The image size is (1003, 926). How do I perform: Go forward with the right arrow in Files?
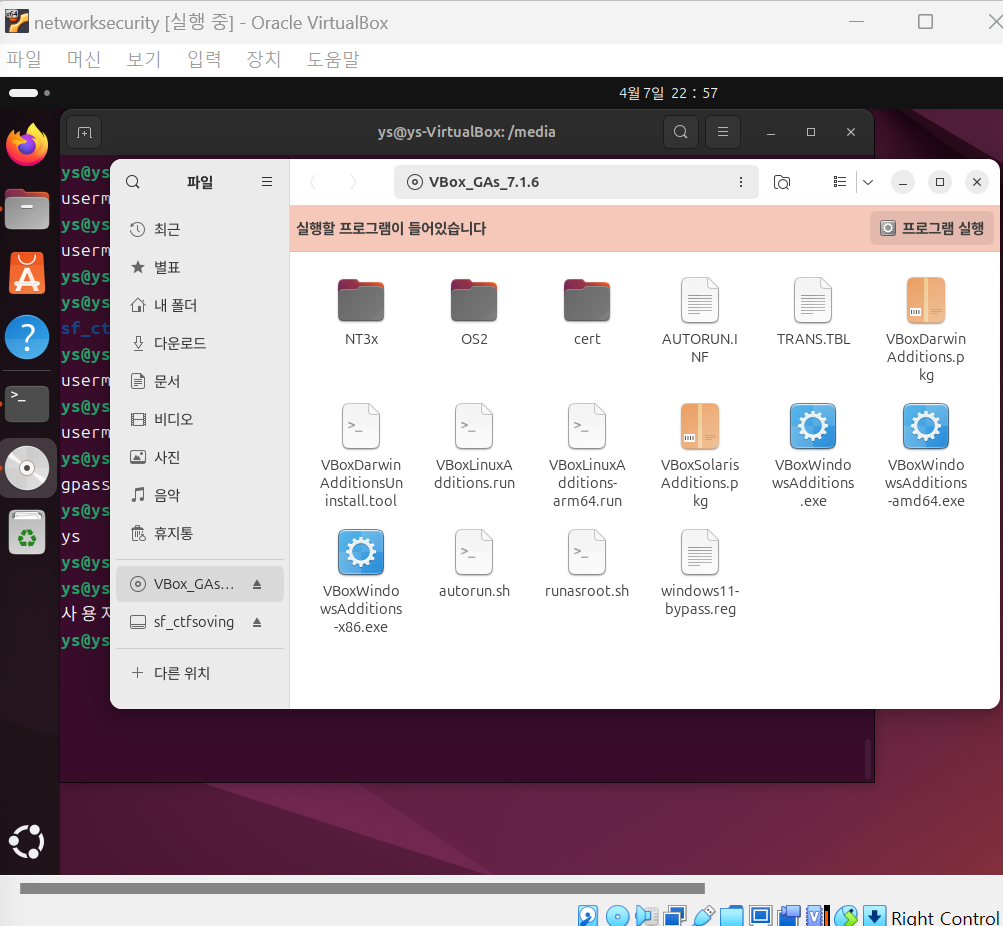coord(352,182)
